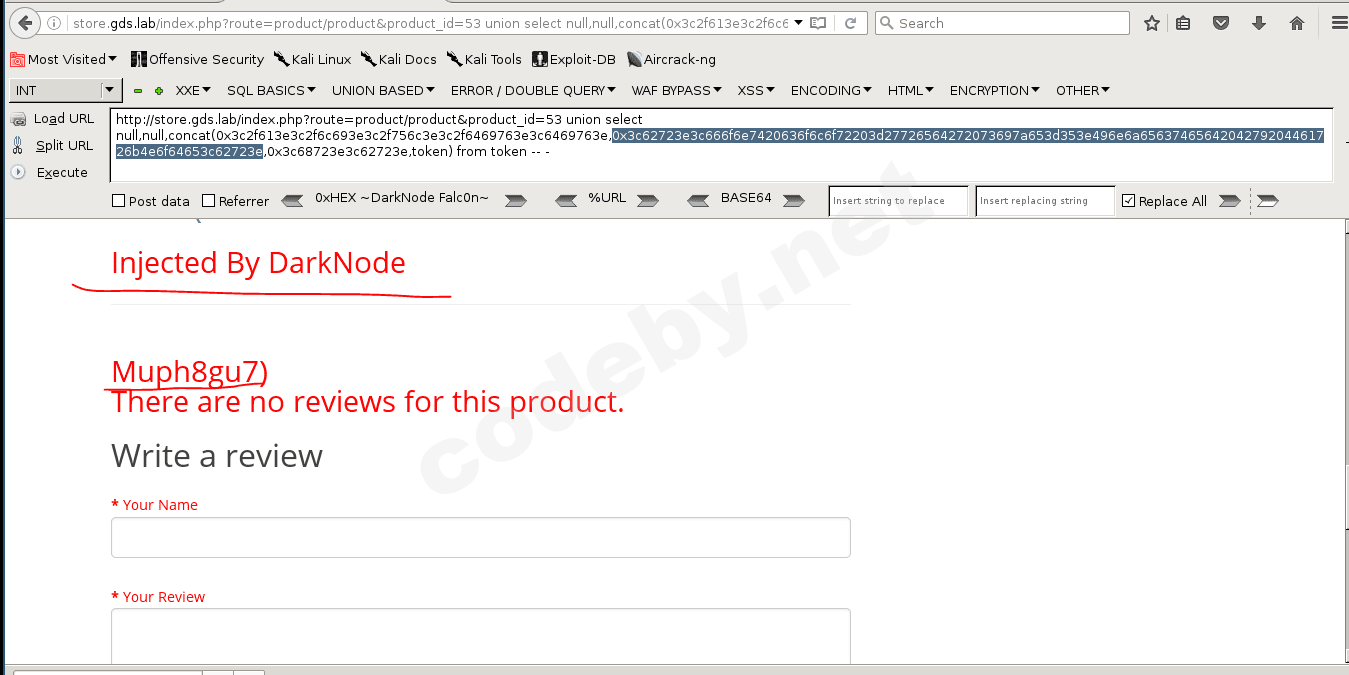The height and width of the screenshot is (675, 1349).
Task: Click right arrow after 0xHEX encoder
Action: [515, 201]
